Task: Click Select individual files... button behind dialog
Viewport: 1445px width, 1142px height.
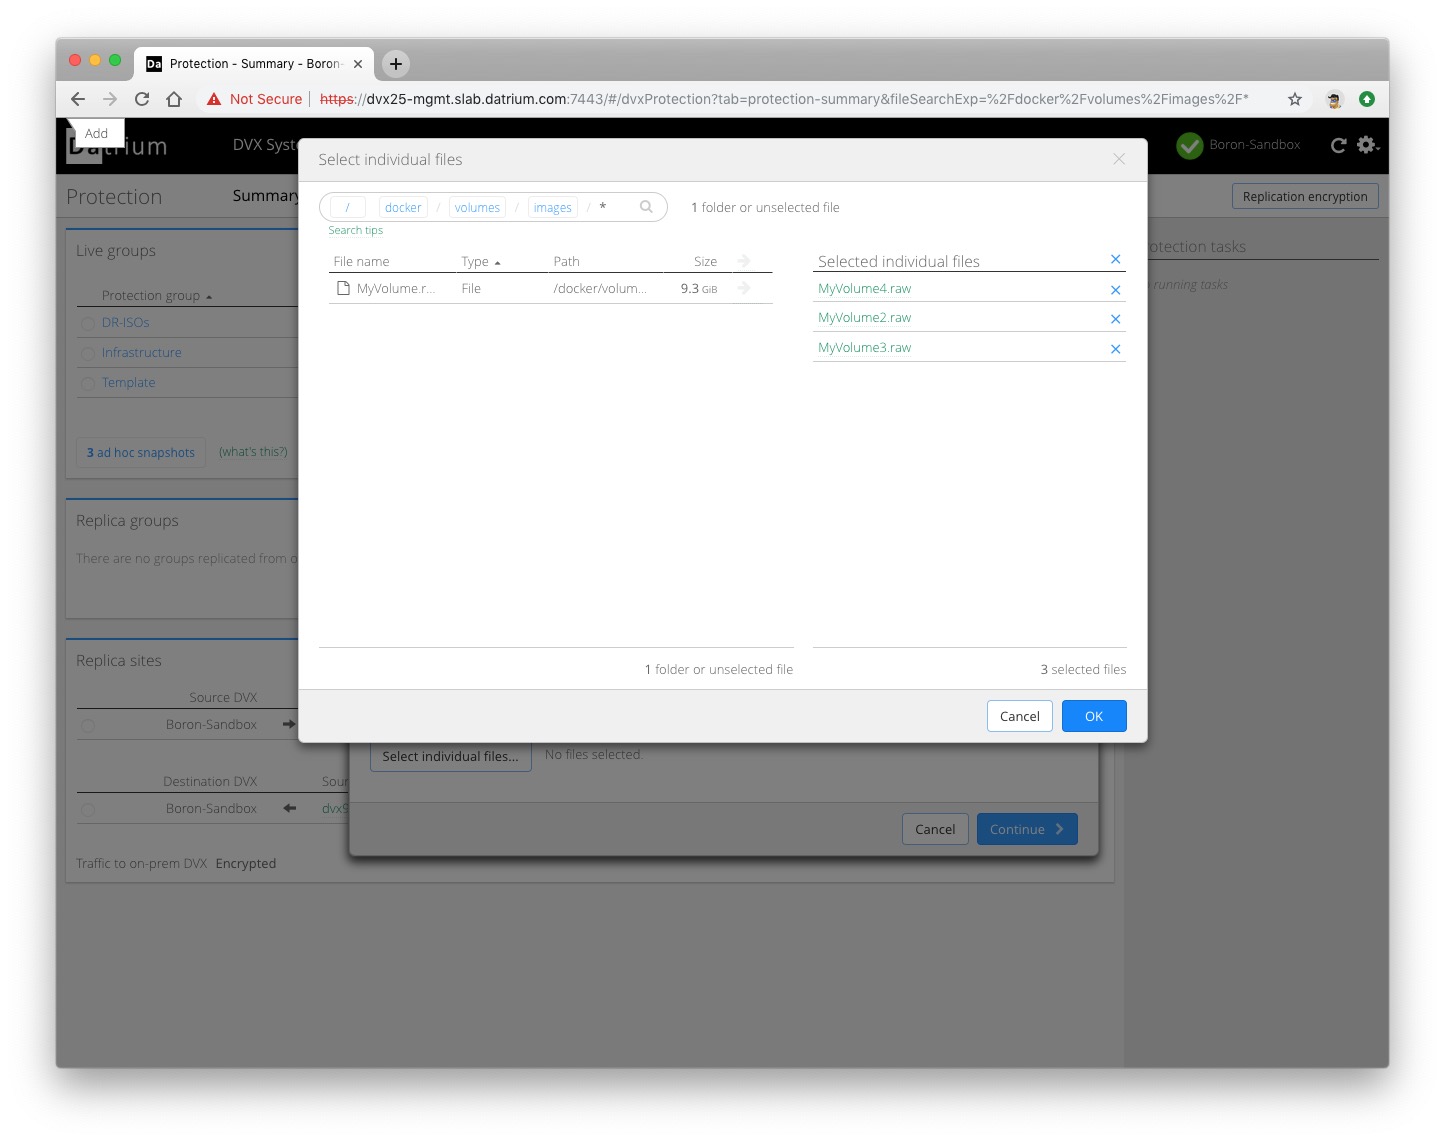Action: [x=450, y=756]
